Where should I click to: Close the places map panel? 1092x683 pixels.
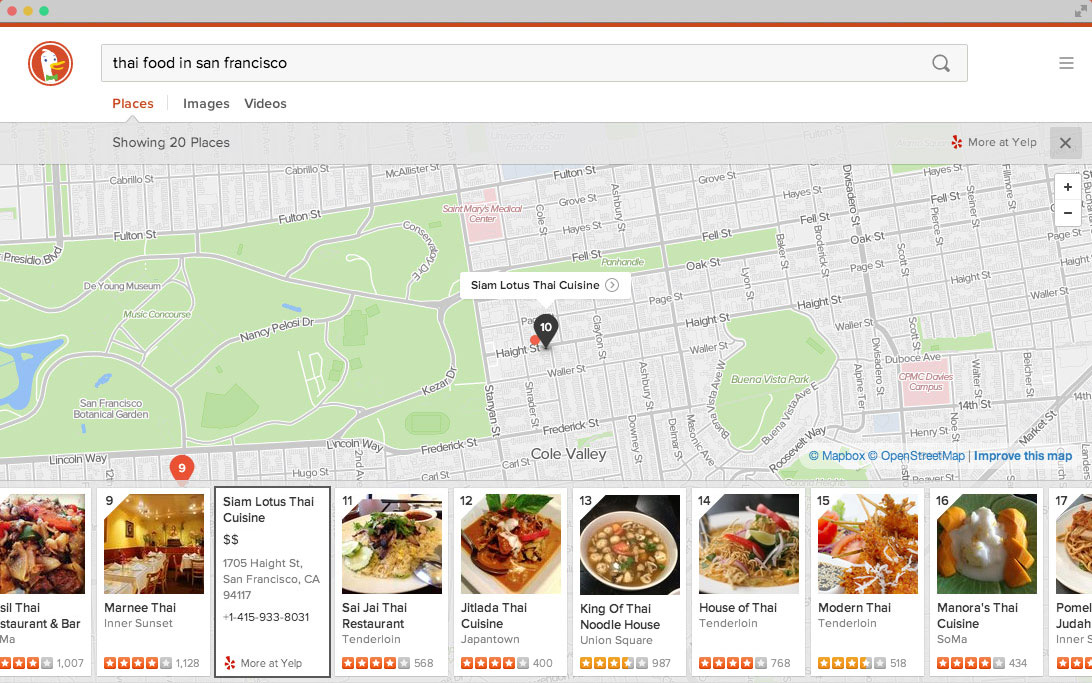[1065, 143]
